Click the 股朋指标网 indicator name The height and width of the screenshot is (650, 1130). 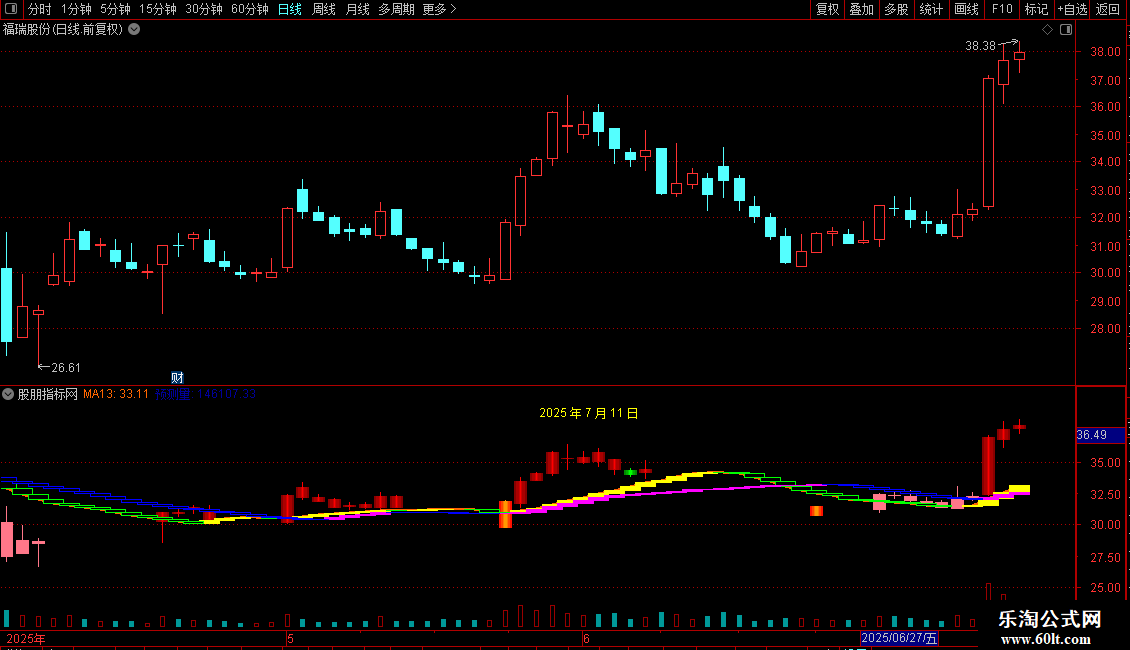pyautogui.click(x=48, y=394)
